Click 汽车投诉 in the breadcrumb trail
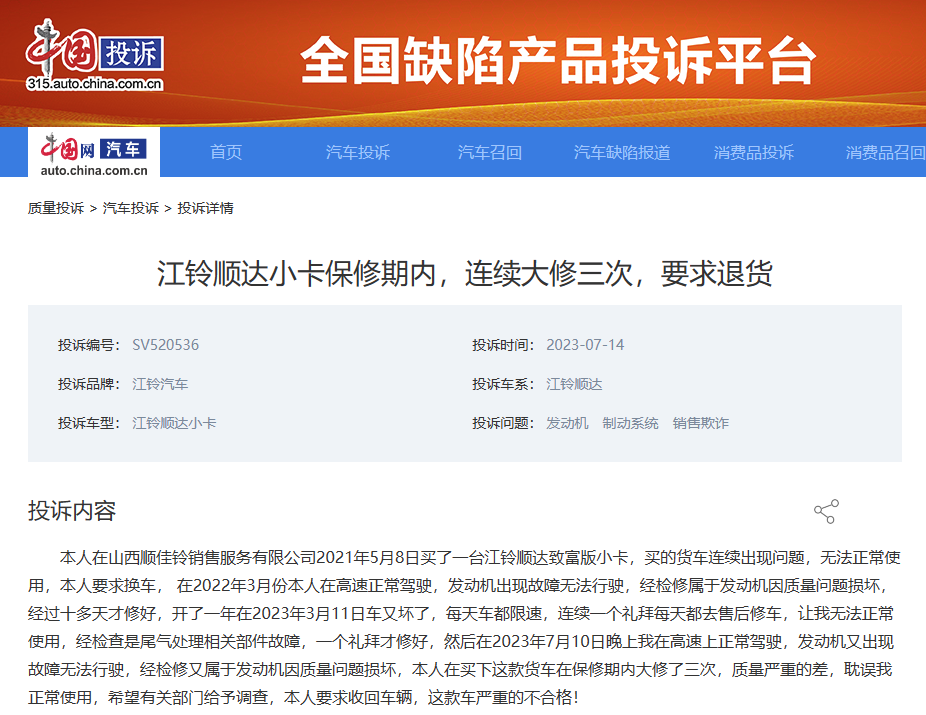The height and width of the screenshot is (715, 926). tap(131, 208)
